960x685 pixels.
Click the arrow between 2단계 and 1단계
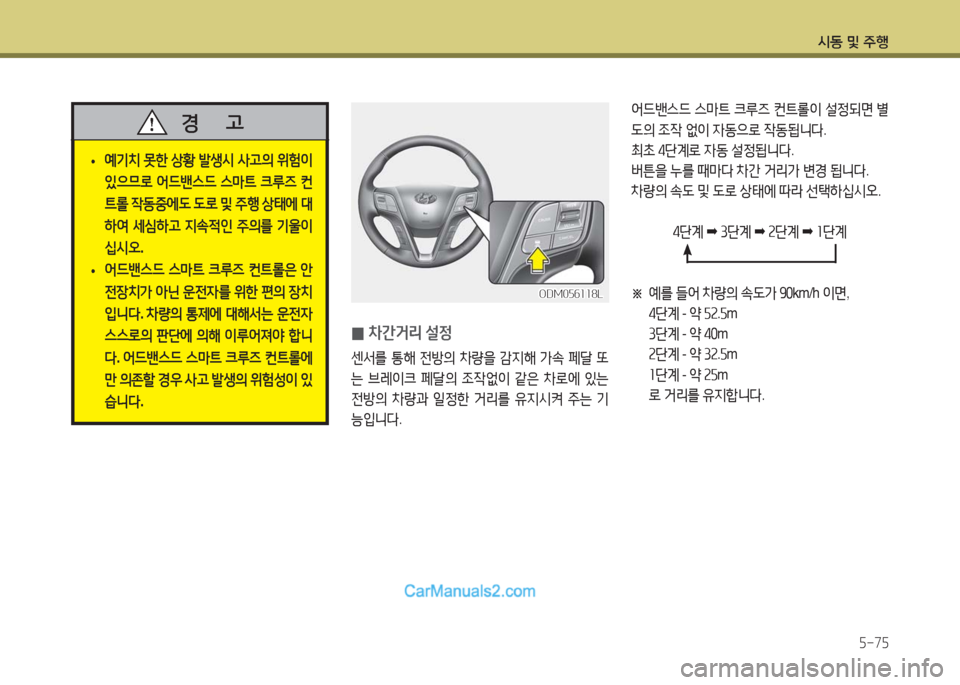pos(808,232)
